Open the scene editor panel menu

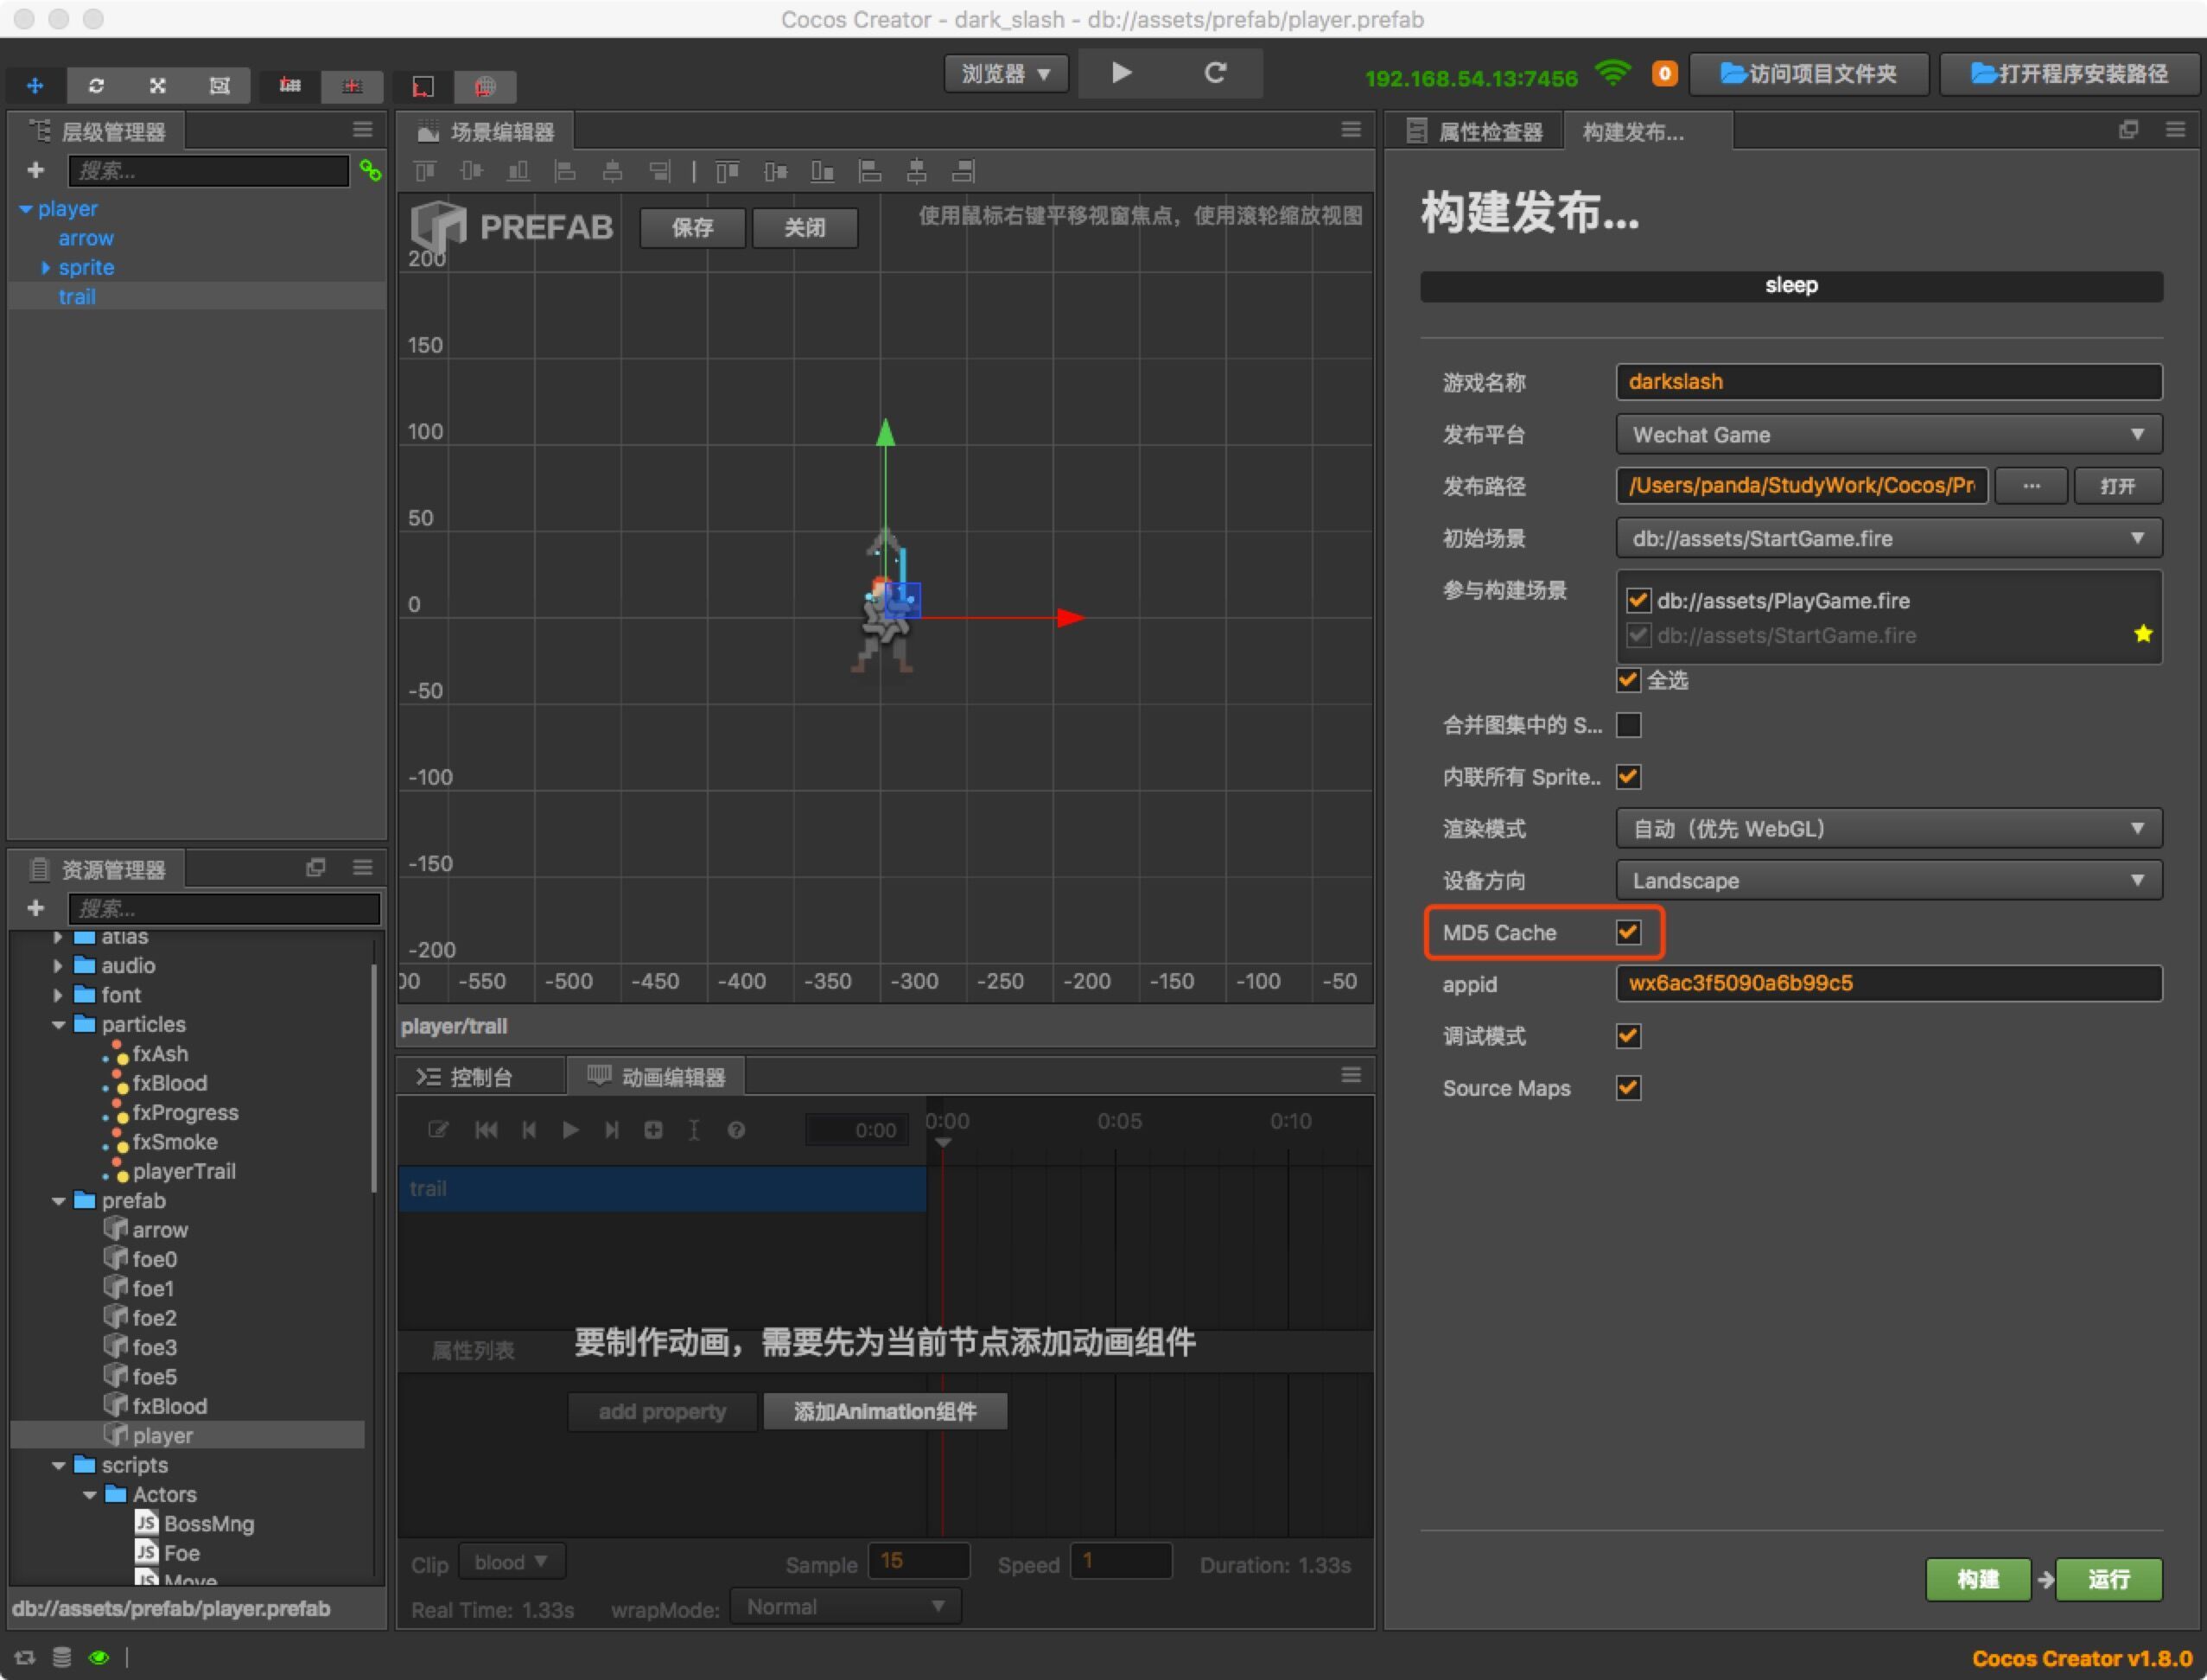click(x=1351, y=130)
